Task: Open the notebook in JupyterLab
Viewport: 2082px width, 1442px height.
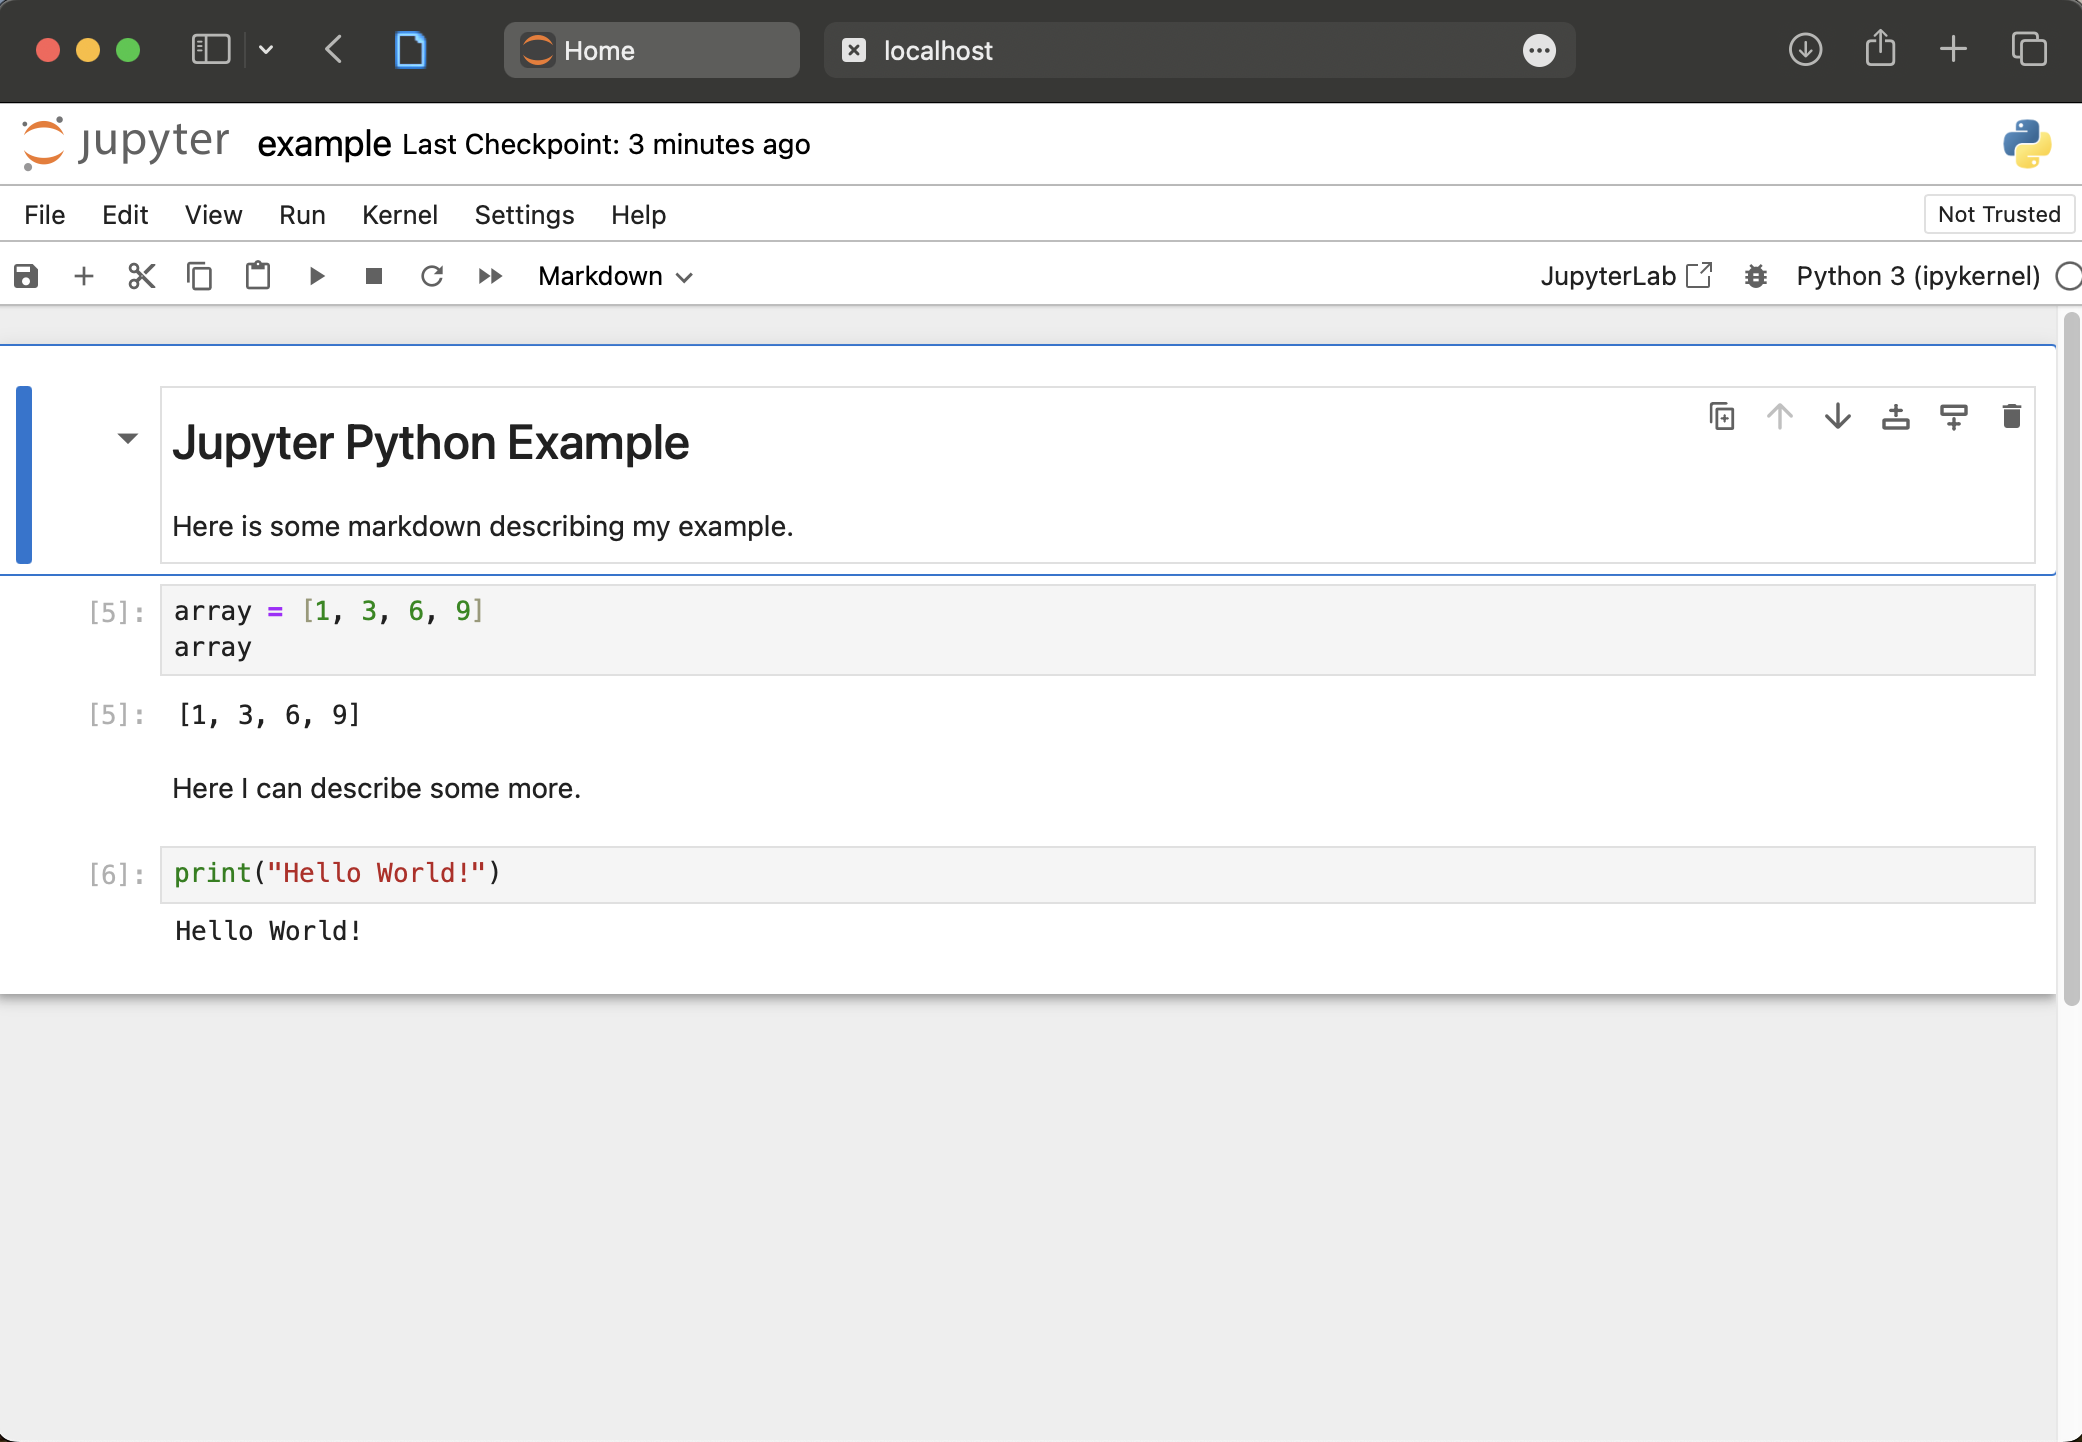Action: pyautogui.click(x=1625, y=276)
